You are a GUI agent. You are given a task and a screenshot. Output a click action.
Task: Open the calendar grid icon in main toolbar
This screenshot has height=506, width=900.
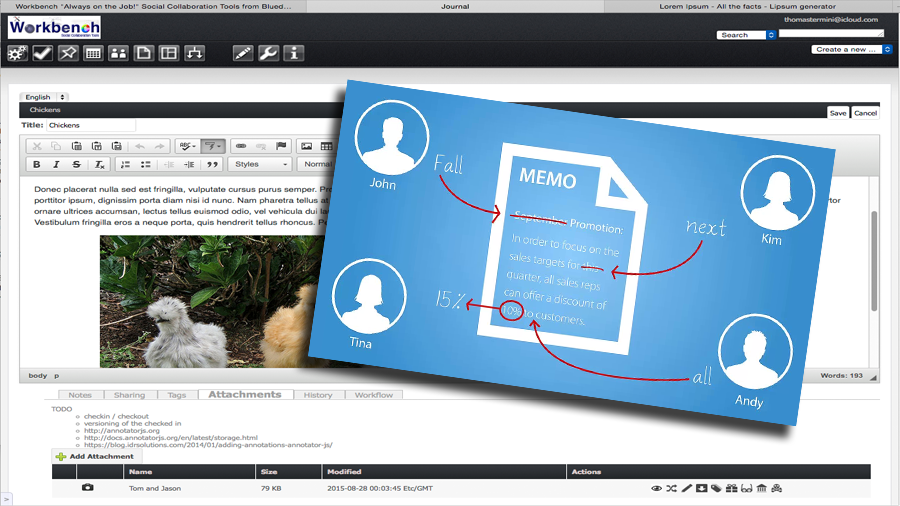[93, 53]
